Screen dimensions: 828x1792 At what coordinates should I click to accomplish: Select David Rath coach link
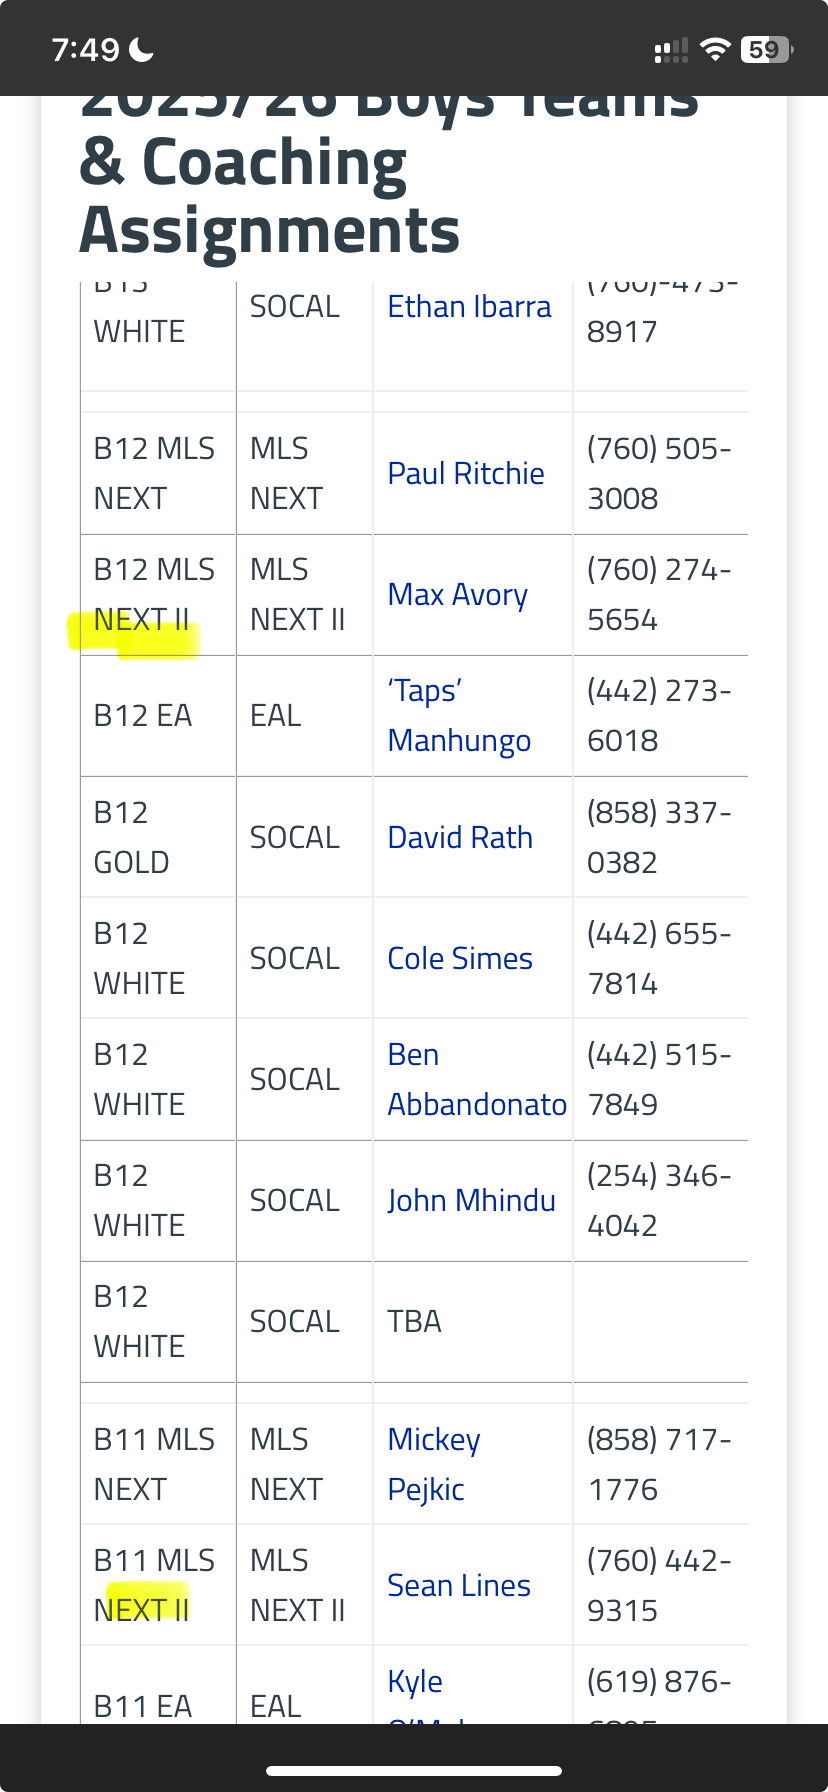click(x=460, y=838)
